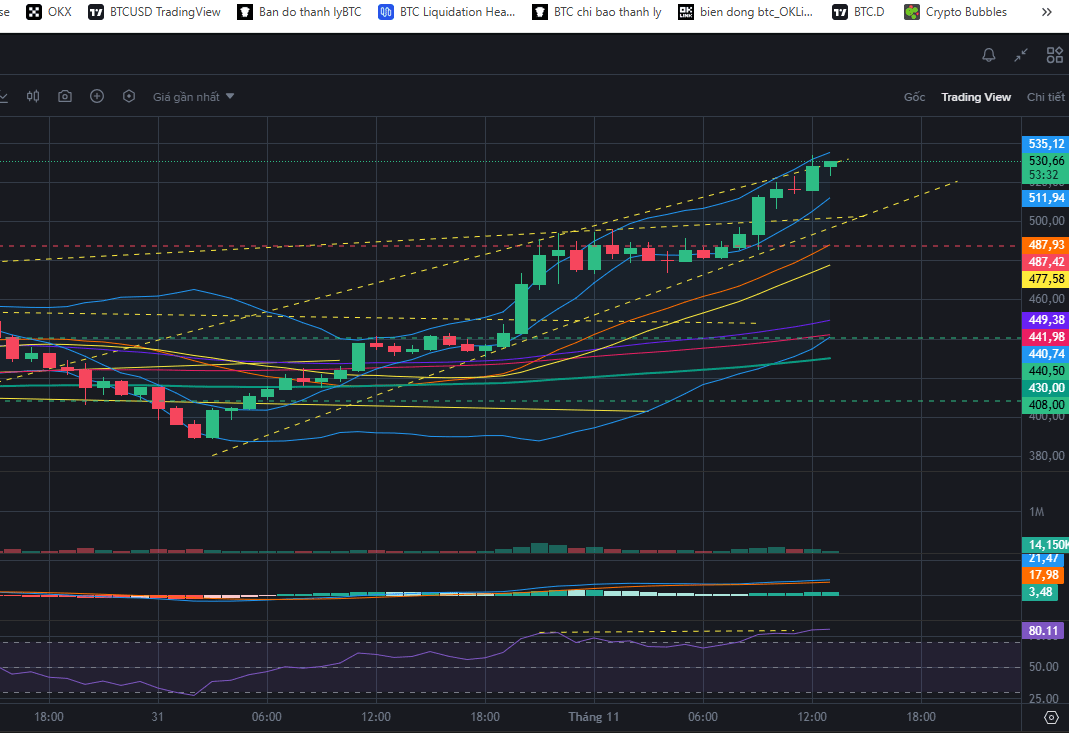Expand the Giá gần nhất dropdown
This screenshot has width=1069, height=733.
194,97
